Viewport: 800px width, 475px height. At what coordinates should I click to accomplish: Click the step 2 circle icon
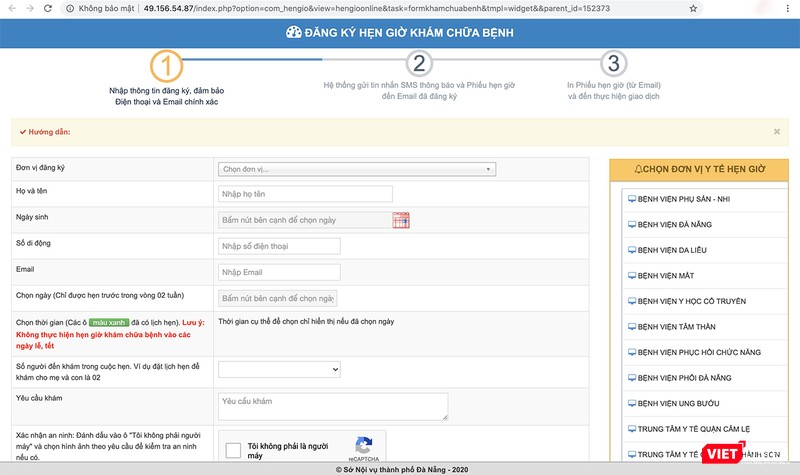[x=420, y=66]
